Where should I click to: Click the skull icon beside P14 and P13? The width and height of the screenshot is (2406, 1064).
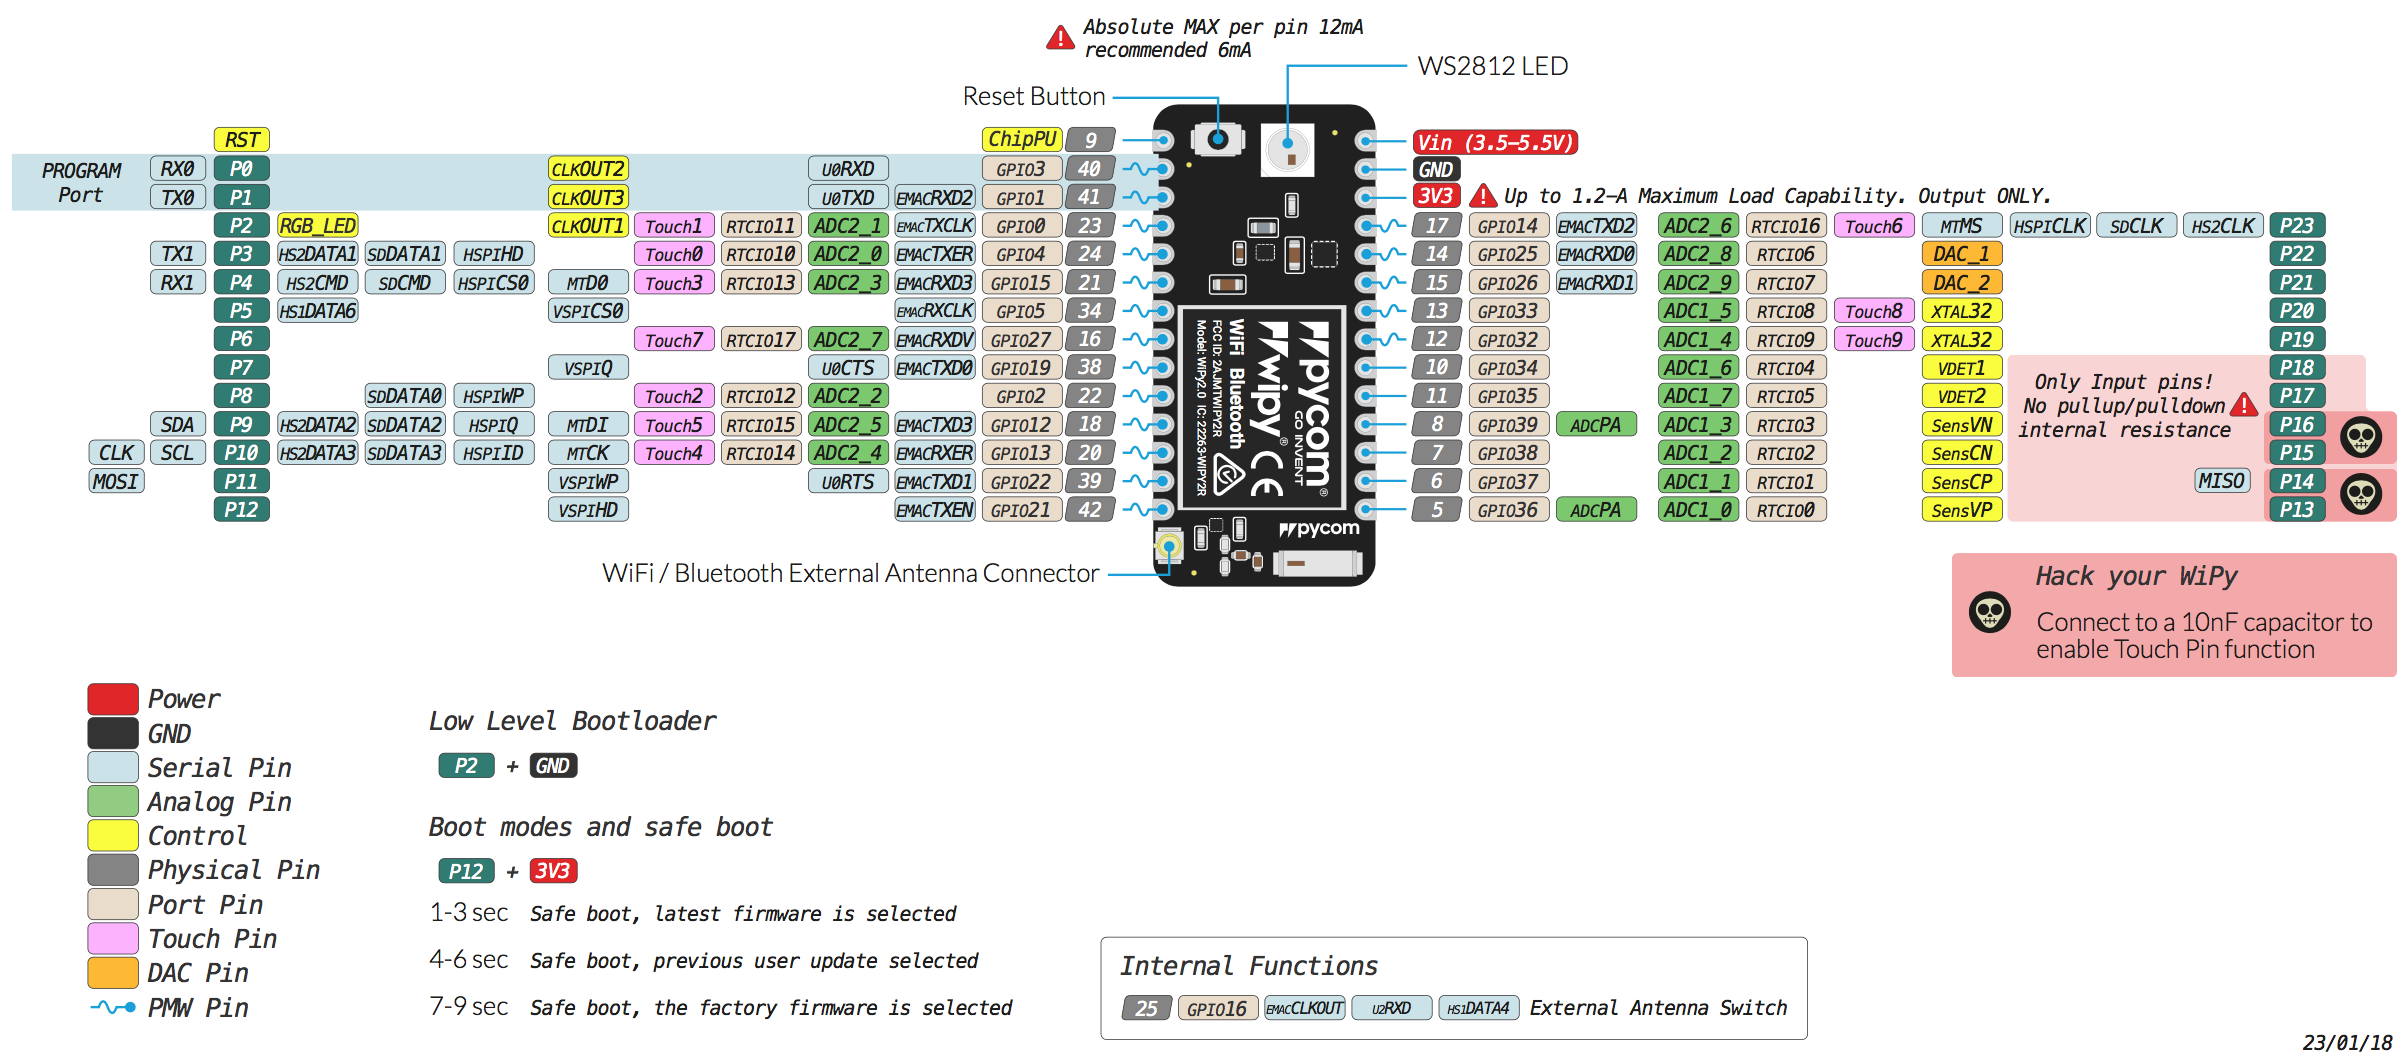click(2360, 494)
